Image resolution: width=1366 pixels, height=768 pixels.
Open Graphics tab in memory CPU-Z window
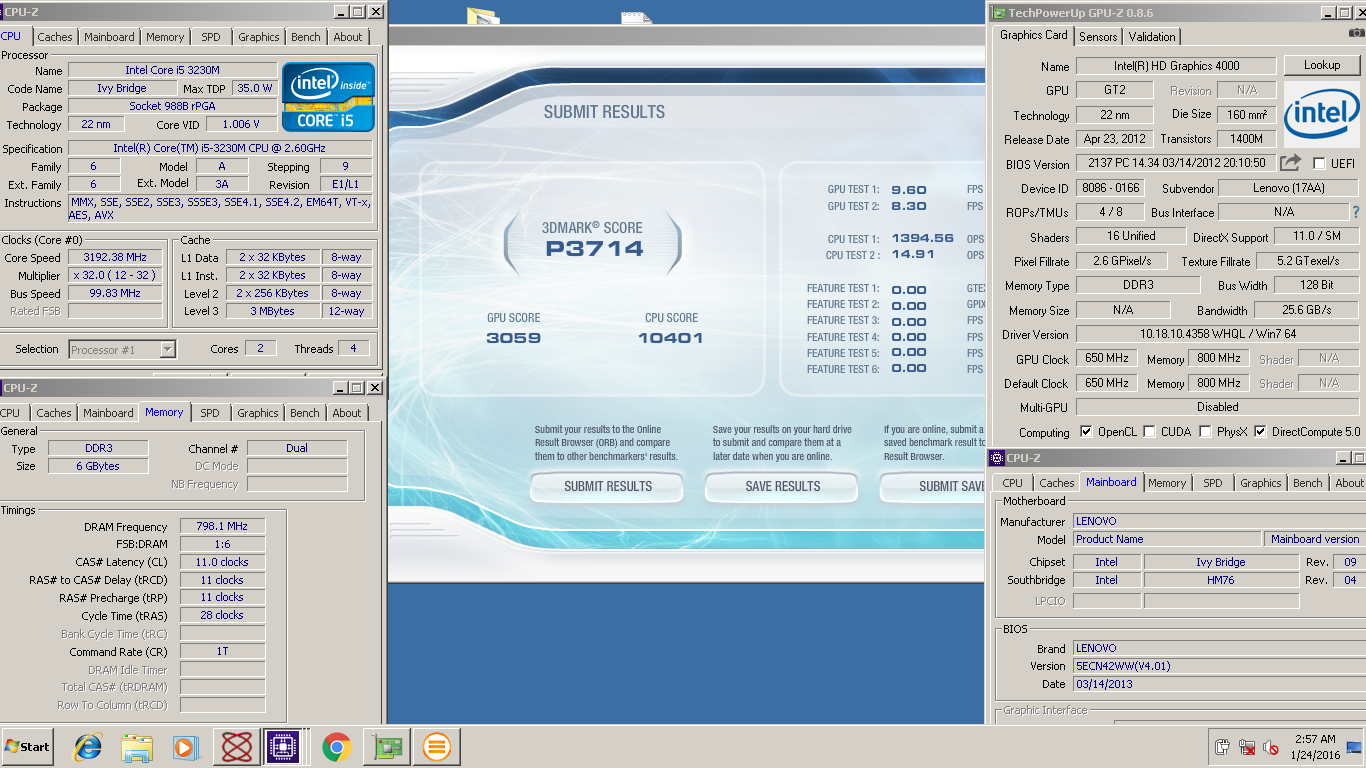pyautogui.click(x=258, y=413)
